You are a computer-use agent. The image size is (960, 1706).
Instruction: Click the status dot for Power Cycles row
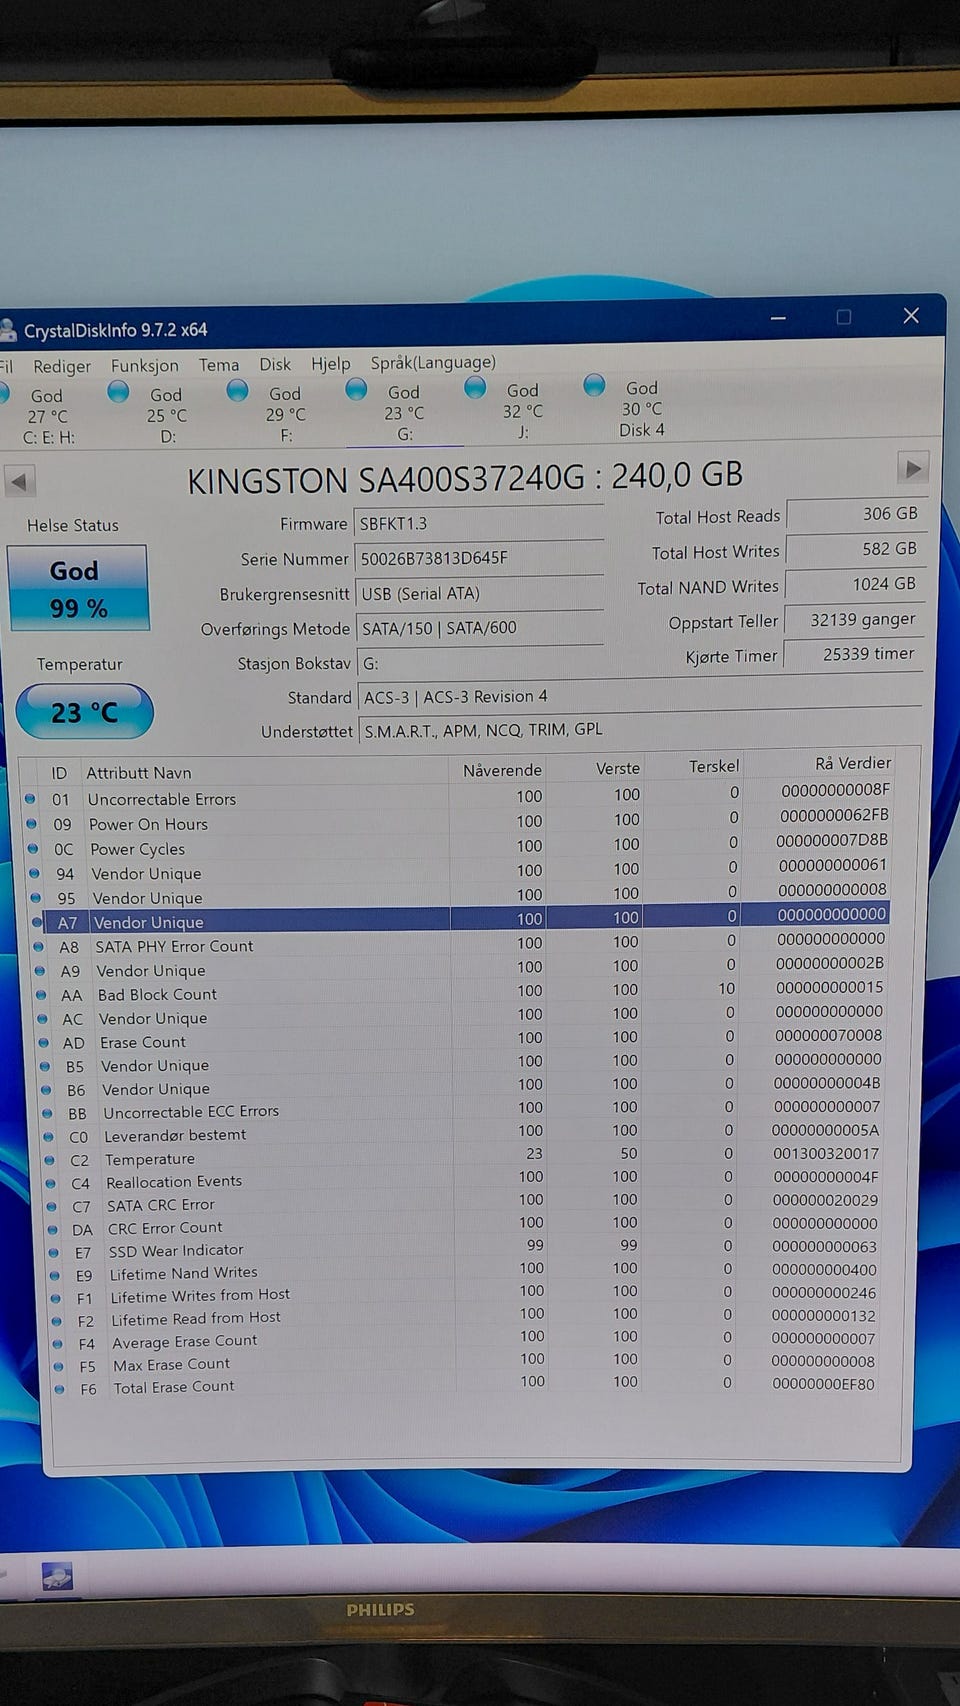(32, 848)
